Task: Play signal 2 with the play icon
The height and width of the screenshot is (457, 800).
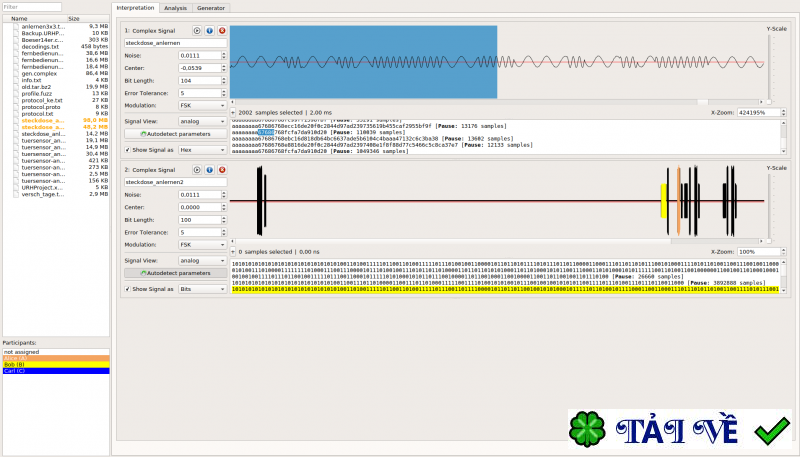Action: point(198,170)
